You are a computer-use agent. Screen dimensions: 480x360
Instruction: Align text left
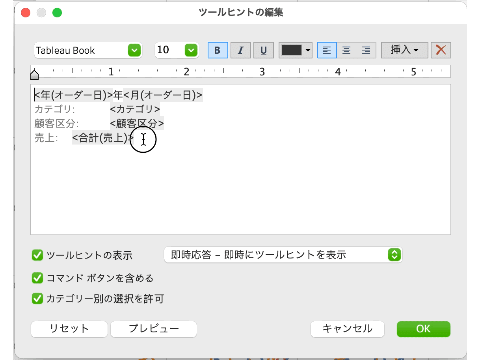pos(327,50)
